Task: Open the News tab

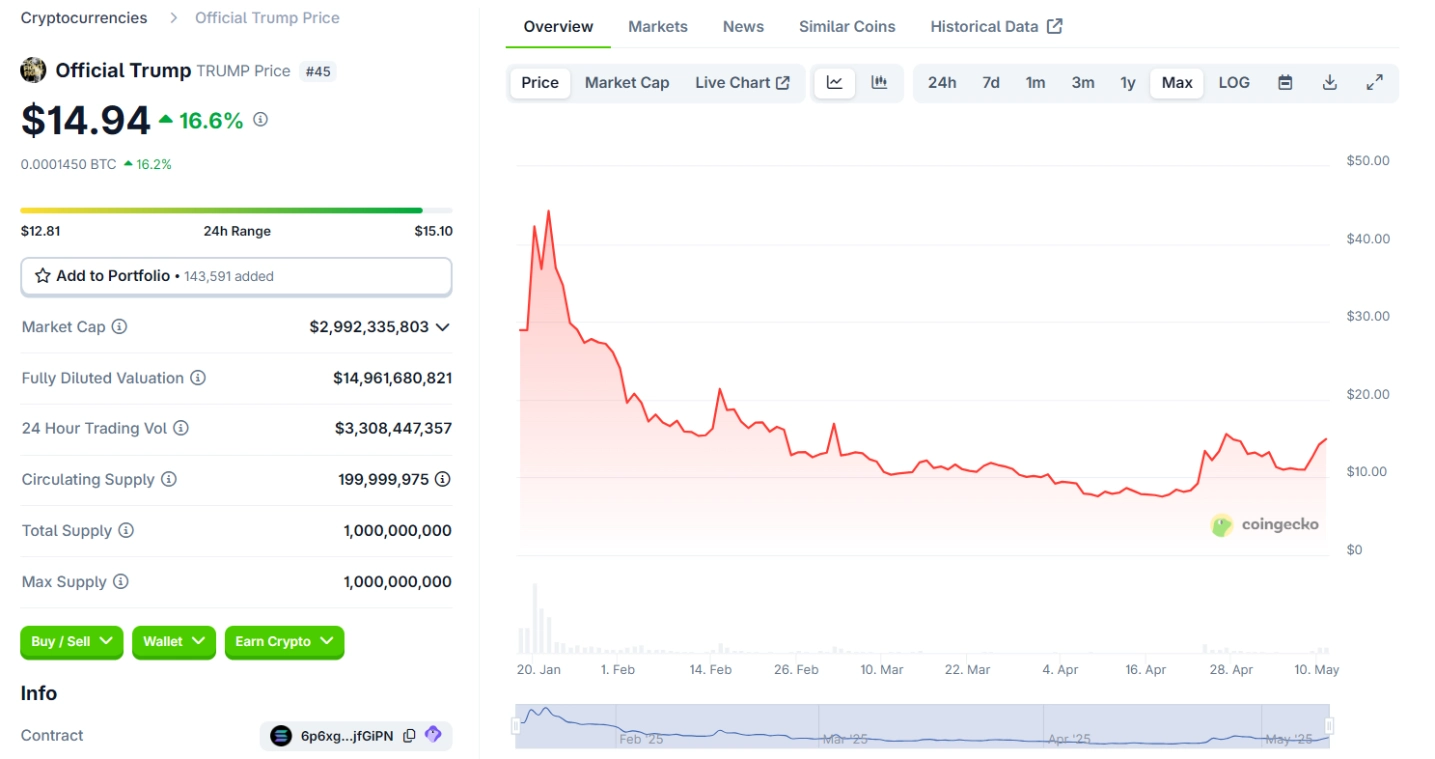Action: [x=743, y=26]
